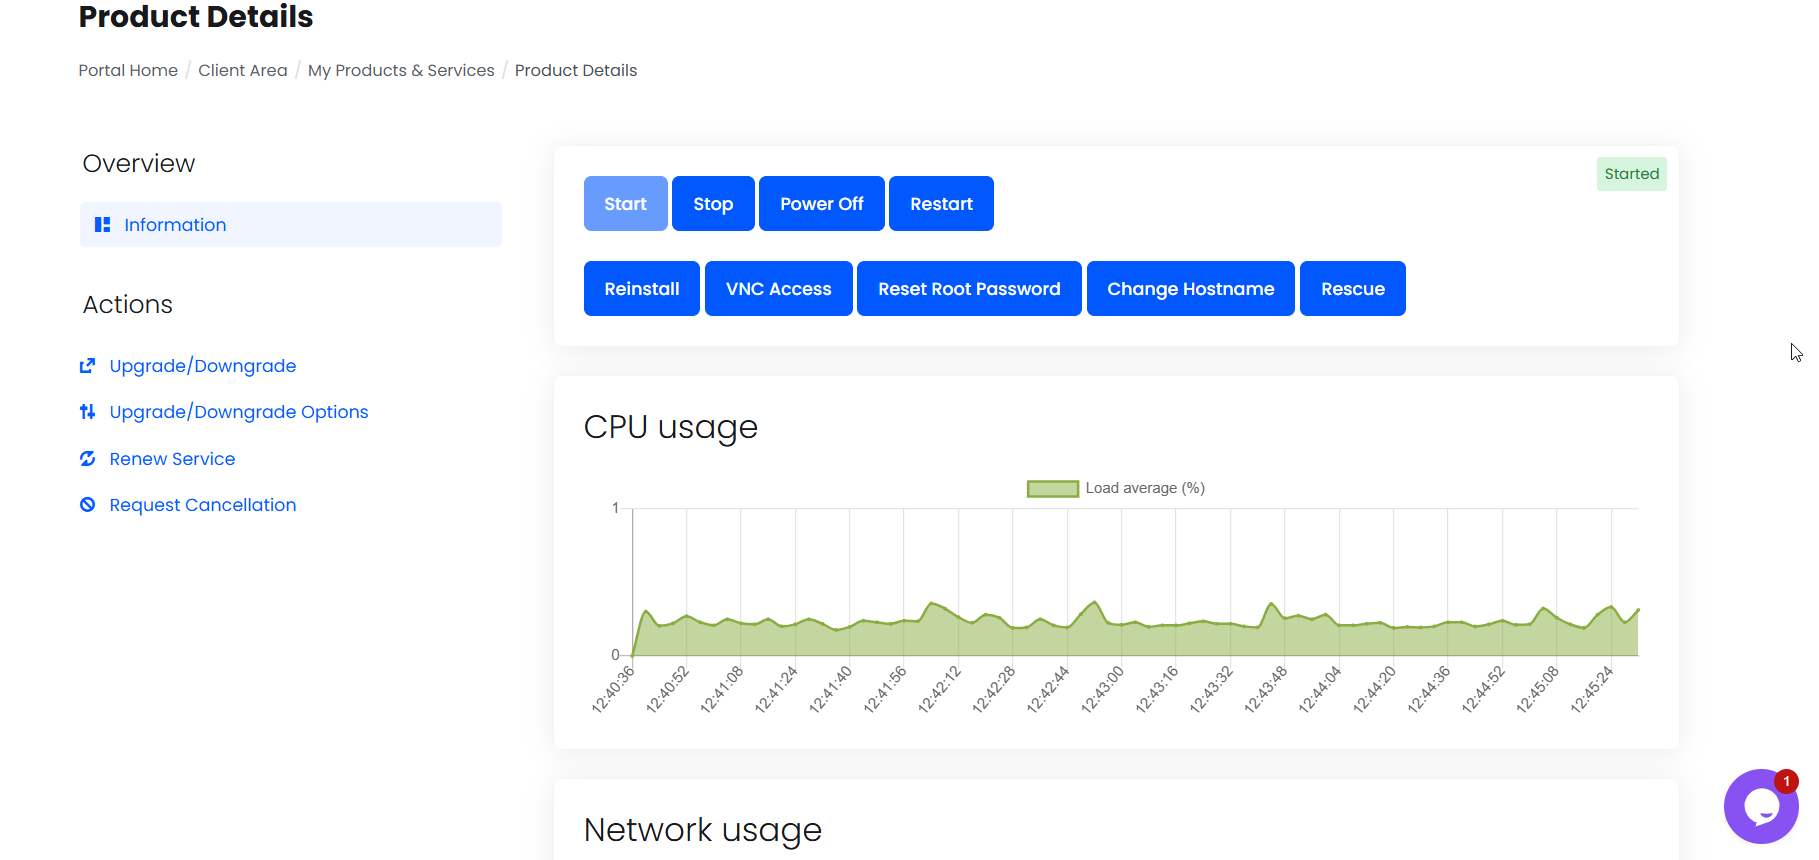Click the Upgrade/Downgrade Options arrows icon
Screen dimensions: 1819x860
[x=88, y=412]
